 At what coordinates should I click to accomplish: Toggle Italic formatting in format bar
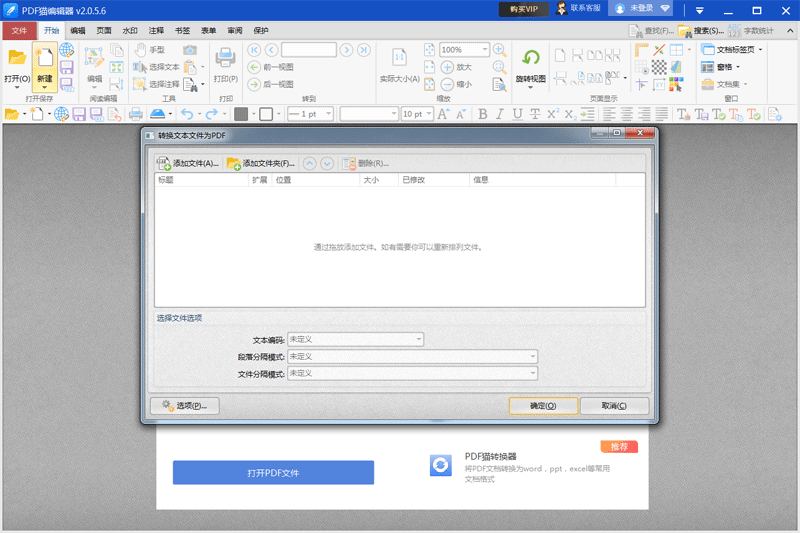coord(500,114)
